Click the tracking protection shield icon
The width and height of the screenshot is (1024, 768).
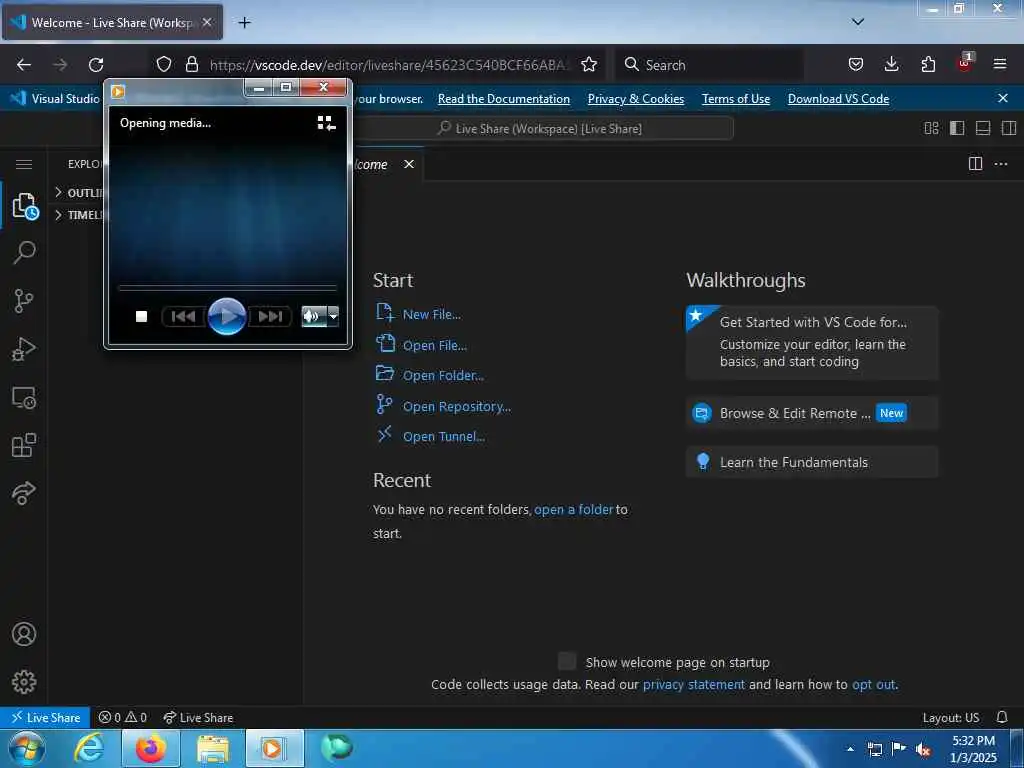click(164, 64)
